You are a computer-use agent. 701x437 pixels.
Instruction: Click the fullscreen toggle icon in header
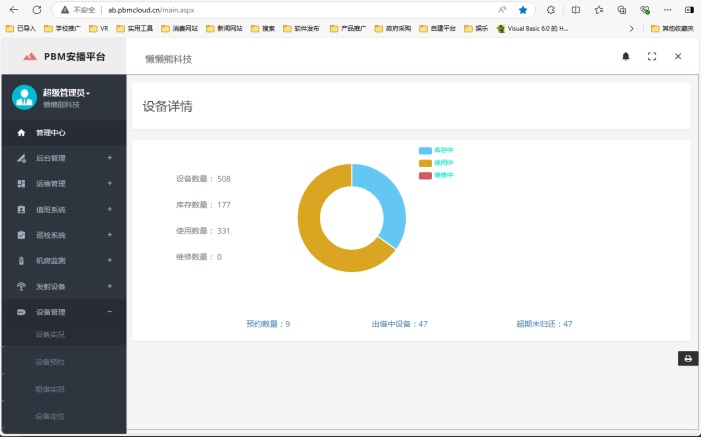(x=652, y=57)
